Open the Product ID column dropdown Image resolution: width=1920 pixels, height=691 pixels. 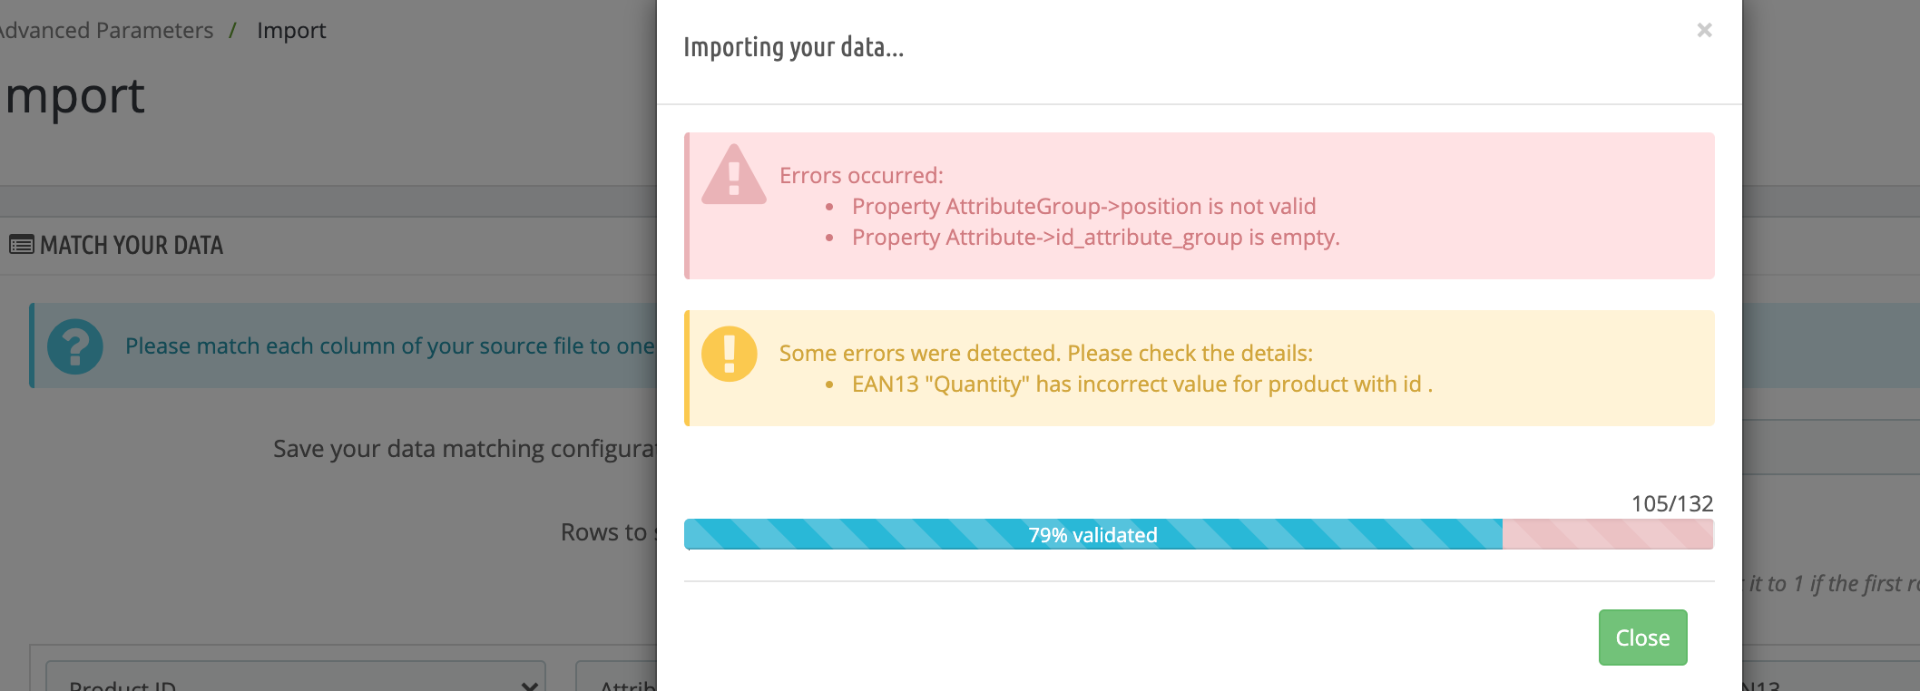[295, 681]
